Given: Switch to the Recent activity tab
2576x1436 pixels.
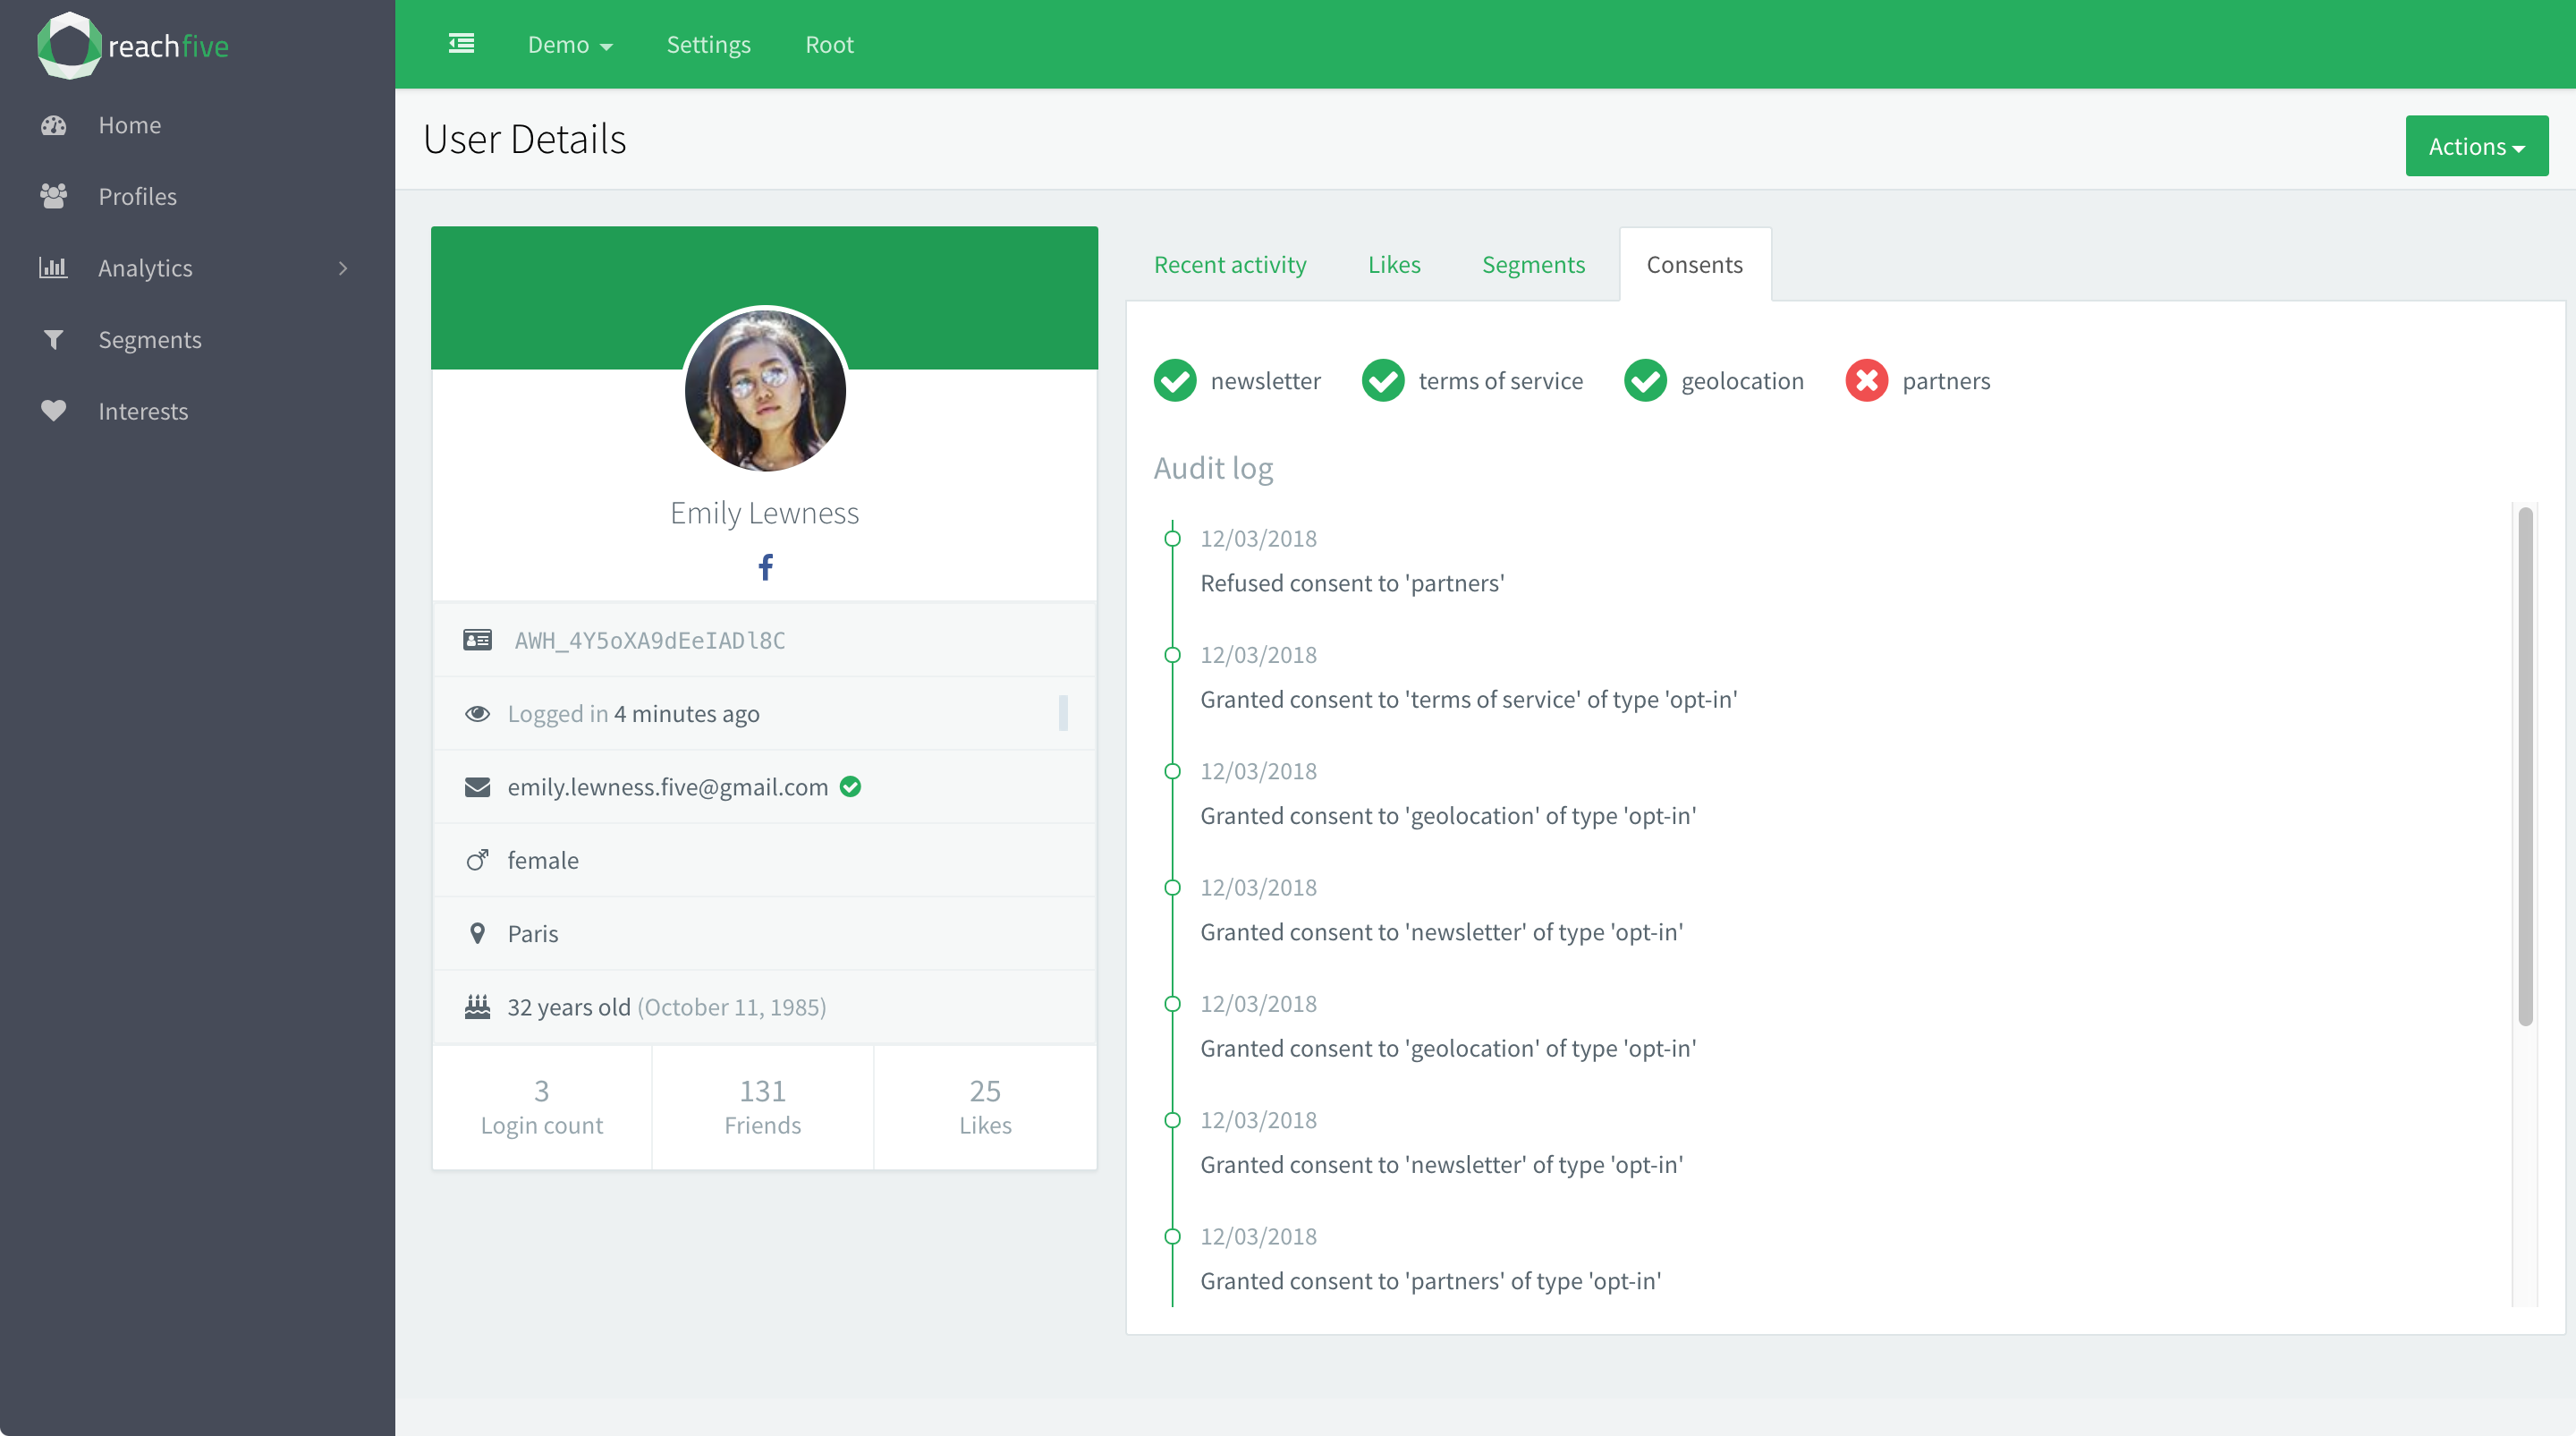Looking at the screenshot, I should 1230,265.
